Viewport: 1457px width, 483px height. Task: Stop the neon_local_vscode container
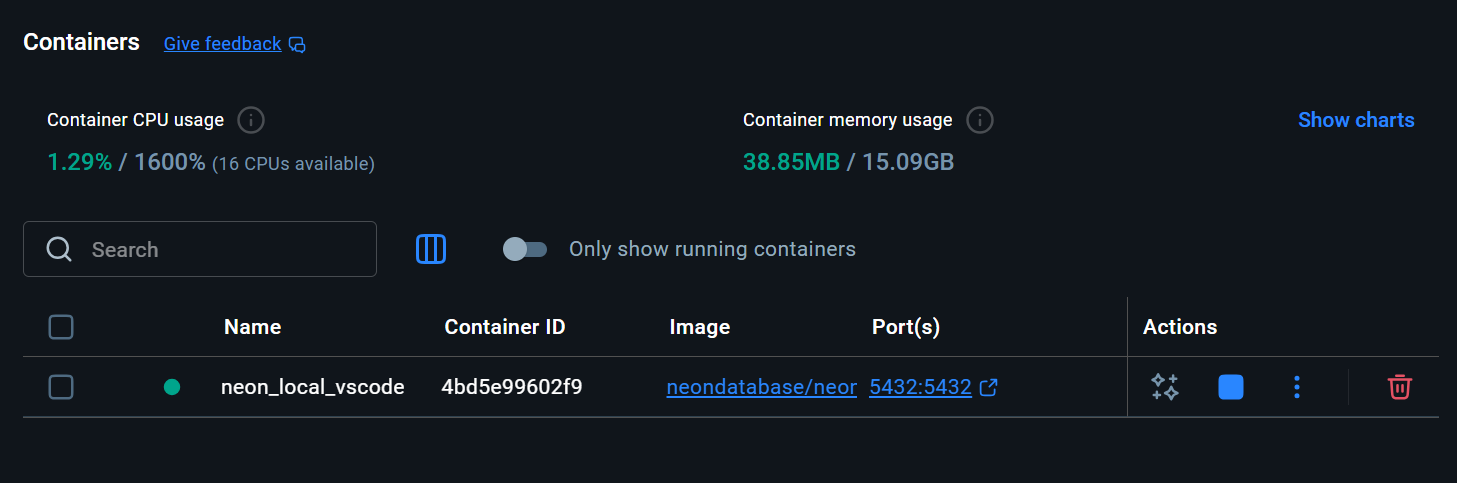click(x=1231, y=387)
